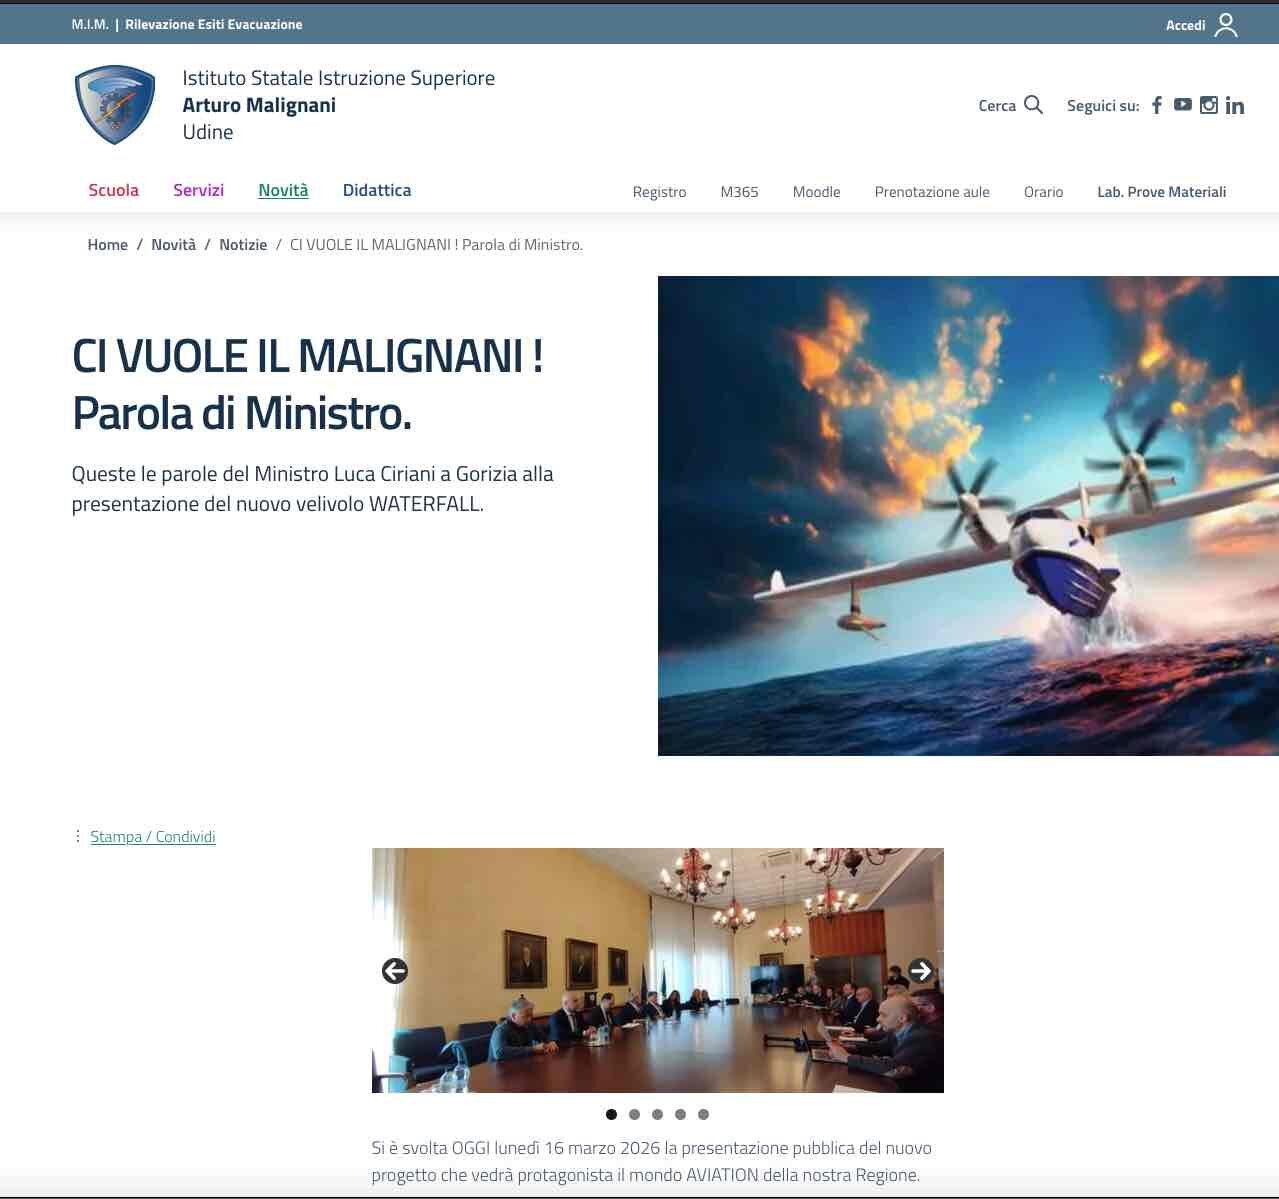Click the WATERFALL seaplane header image
This screenshot has width=1279, height=1199.
click(x=968, y=516)
